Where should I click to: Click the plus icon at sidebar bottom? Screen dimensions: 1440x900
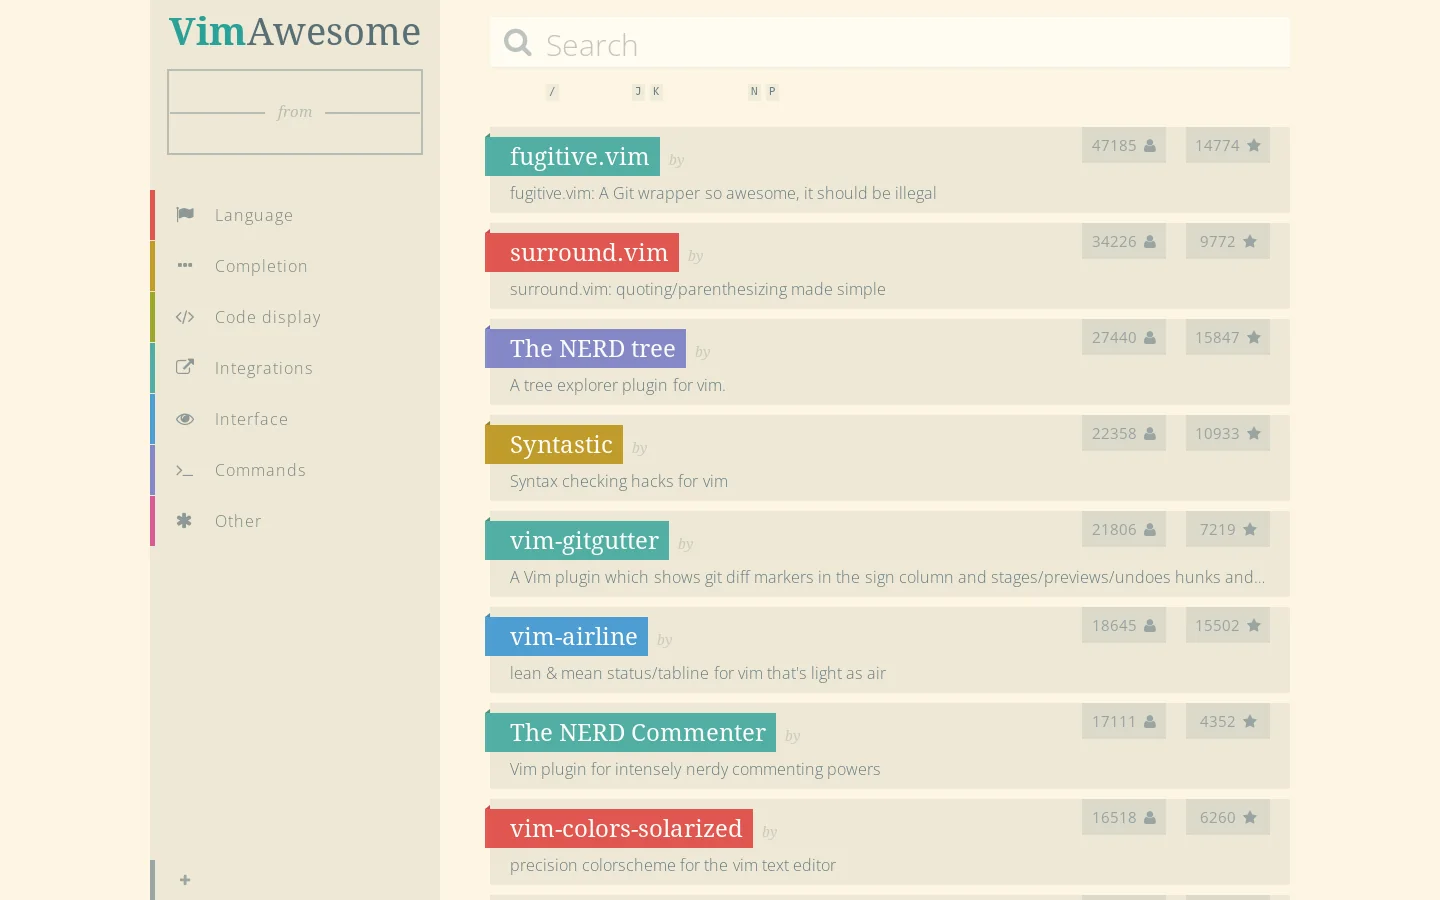tap(185, 880)
